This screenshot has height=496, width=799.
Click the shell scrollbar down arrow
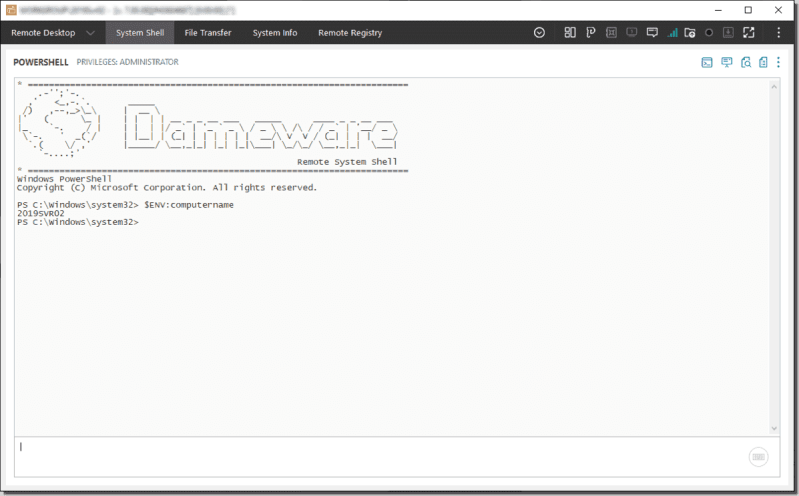click(774, 429)
